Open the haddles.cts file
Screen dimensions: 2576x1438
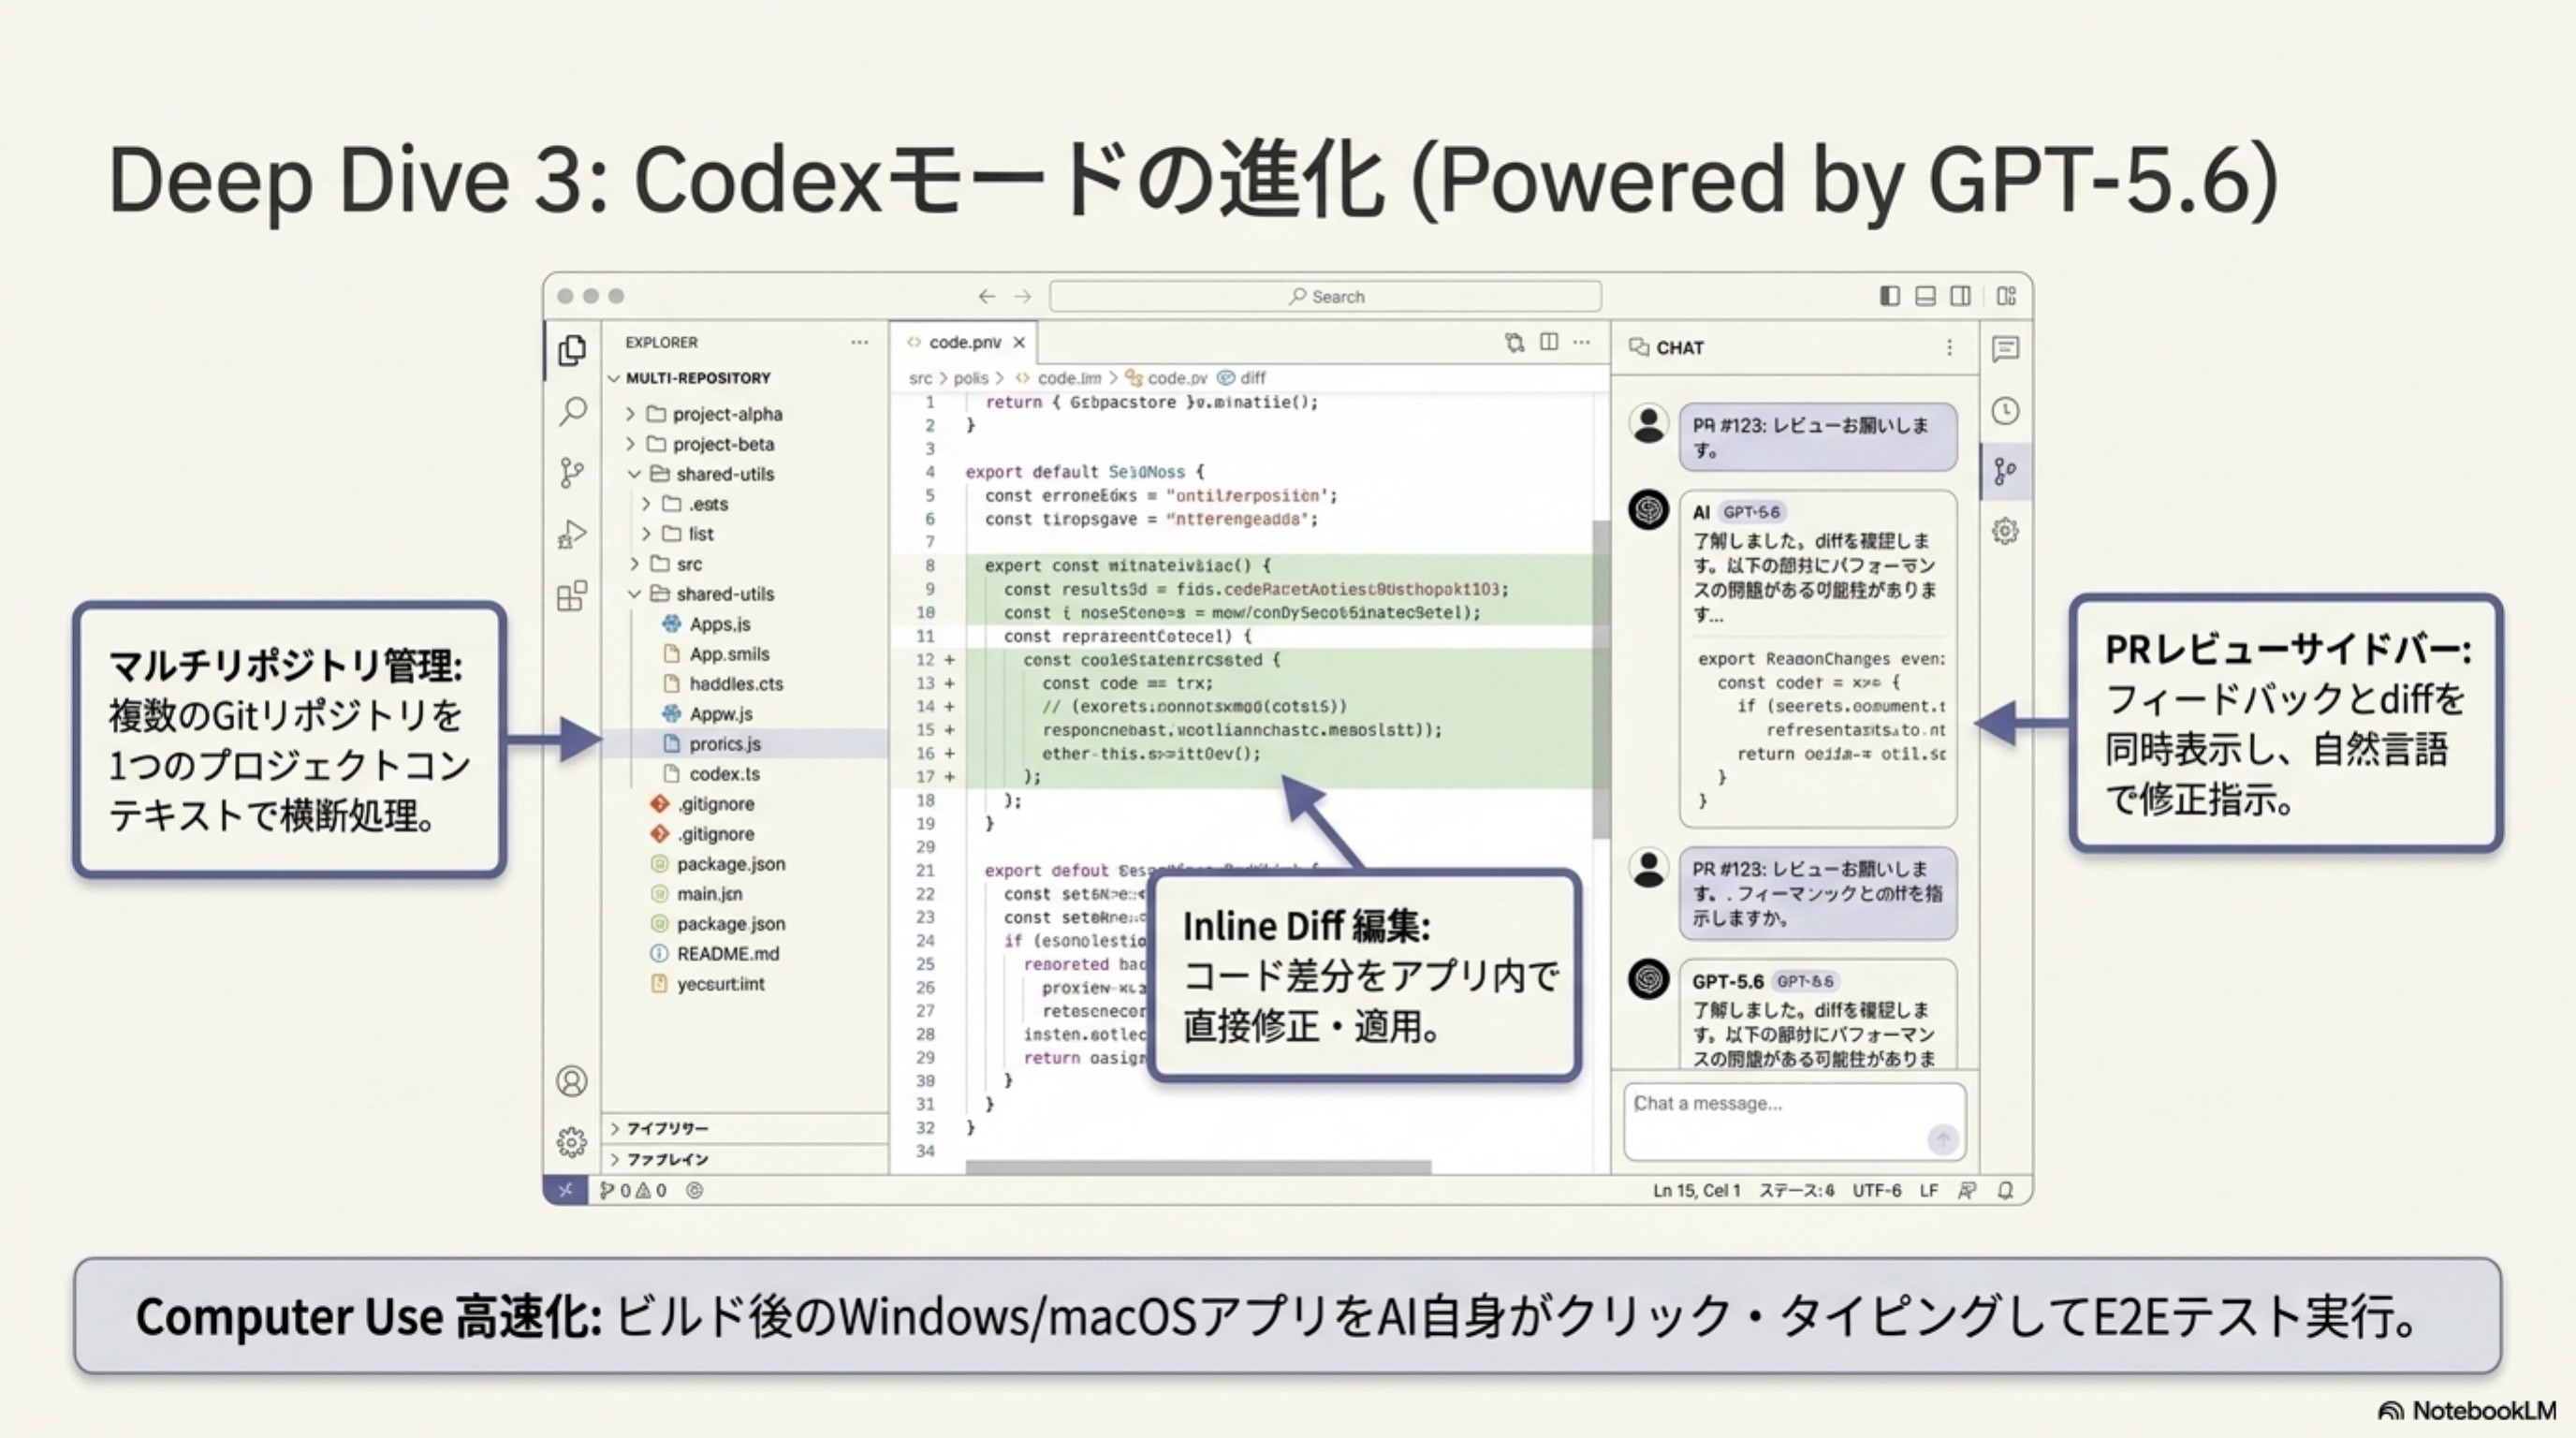(x=723, y=684)
